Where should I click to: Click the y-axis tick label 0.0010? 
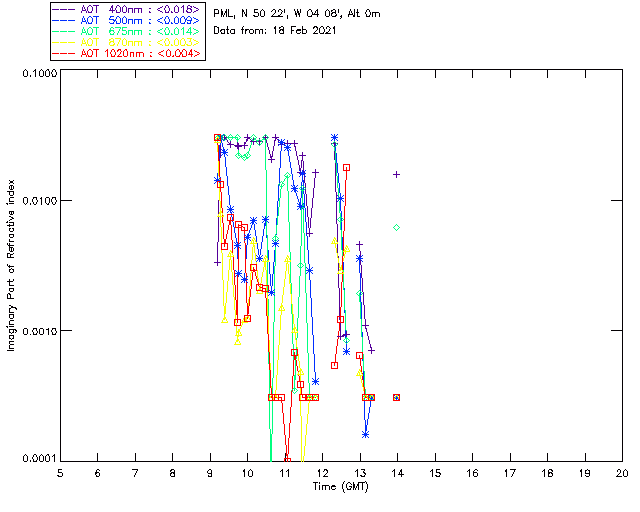(x=39, y=331)
